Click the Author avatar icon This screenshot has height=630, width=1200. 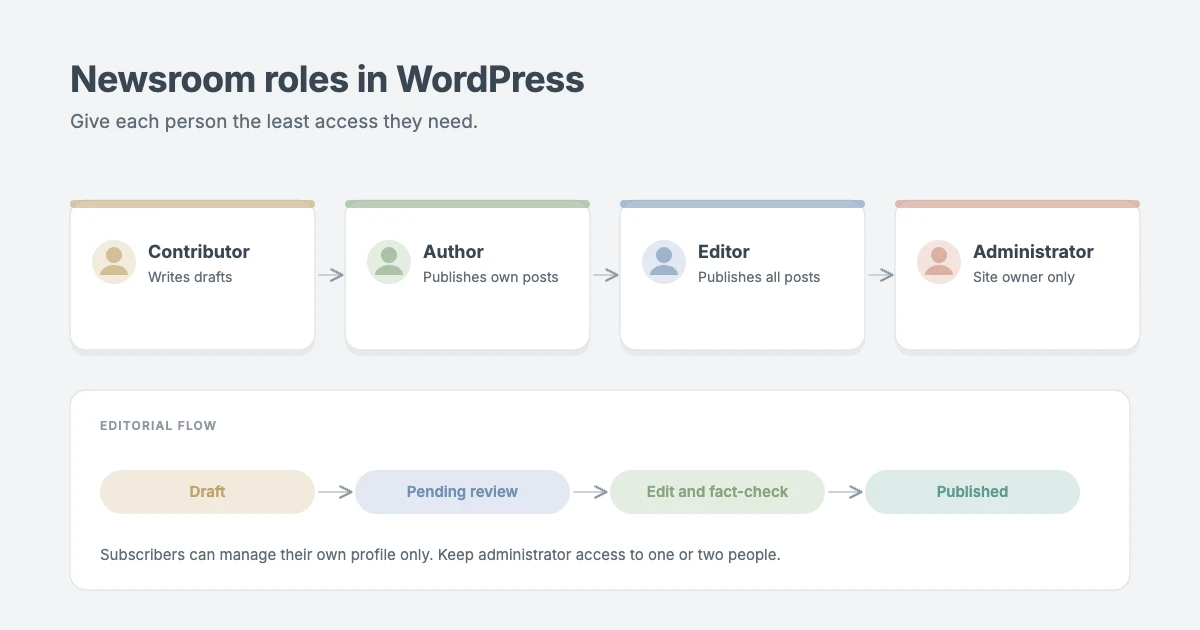[389, 262]
